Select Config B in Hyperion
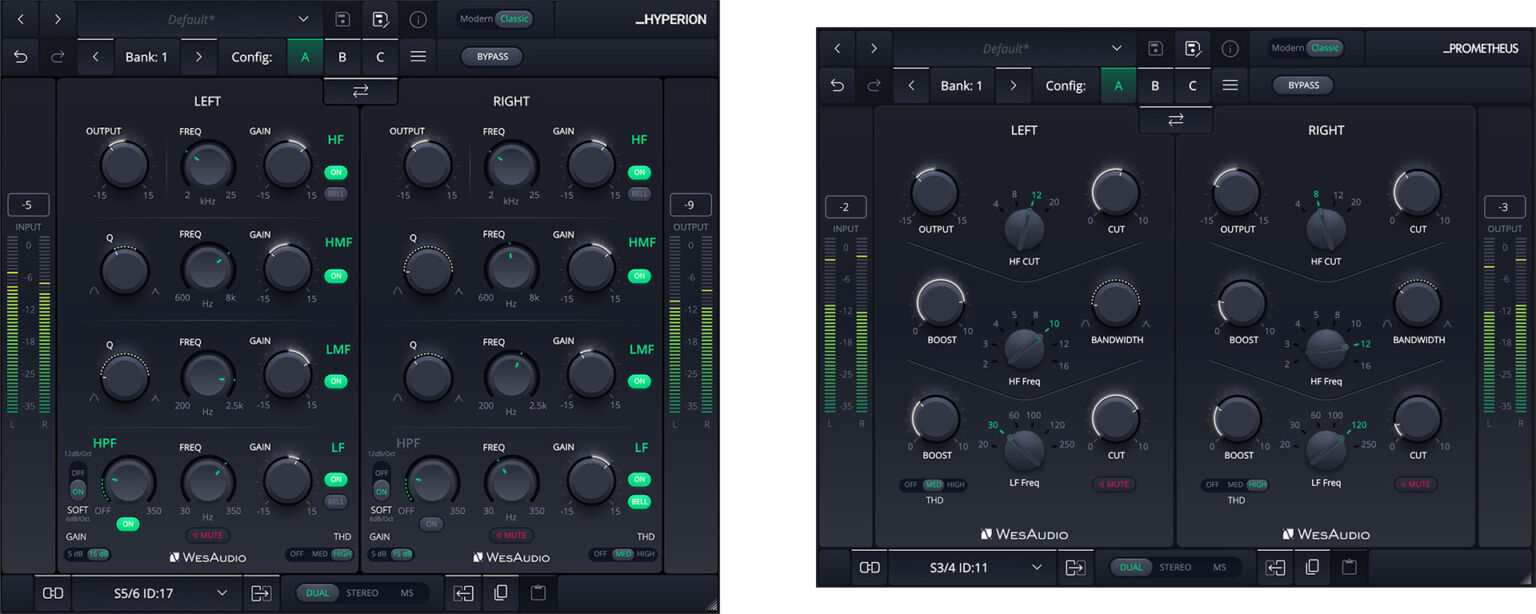The width and height of the screenshot is (1536, 614). 342,57
